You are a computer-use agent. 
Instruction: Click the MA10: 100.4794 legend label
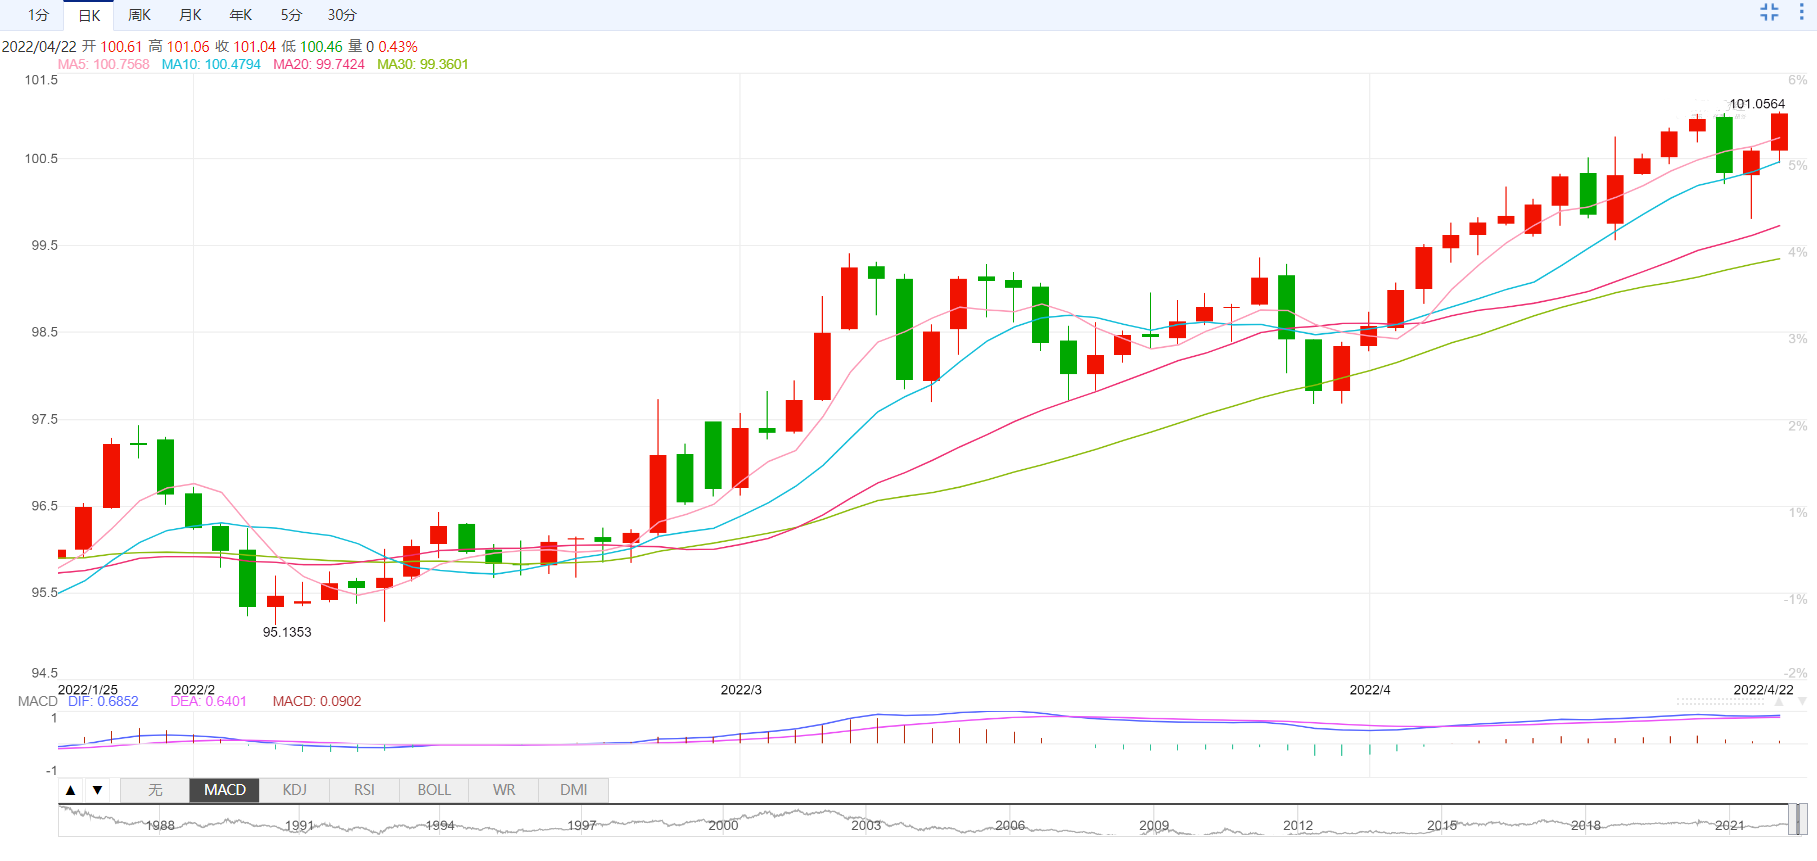[x=211, y=64]
